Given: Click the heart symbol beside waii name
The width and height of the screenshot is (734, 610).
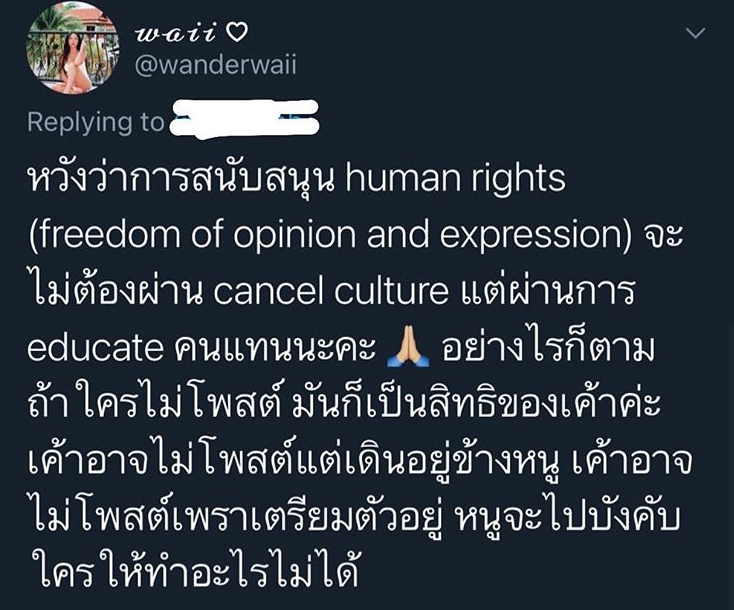Looking at the screenshot, I should (x=236, y=33).
